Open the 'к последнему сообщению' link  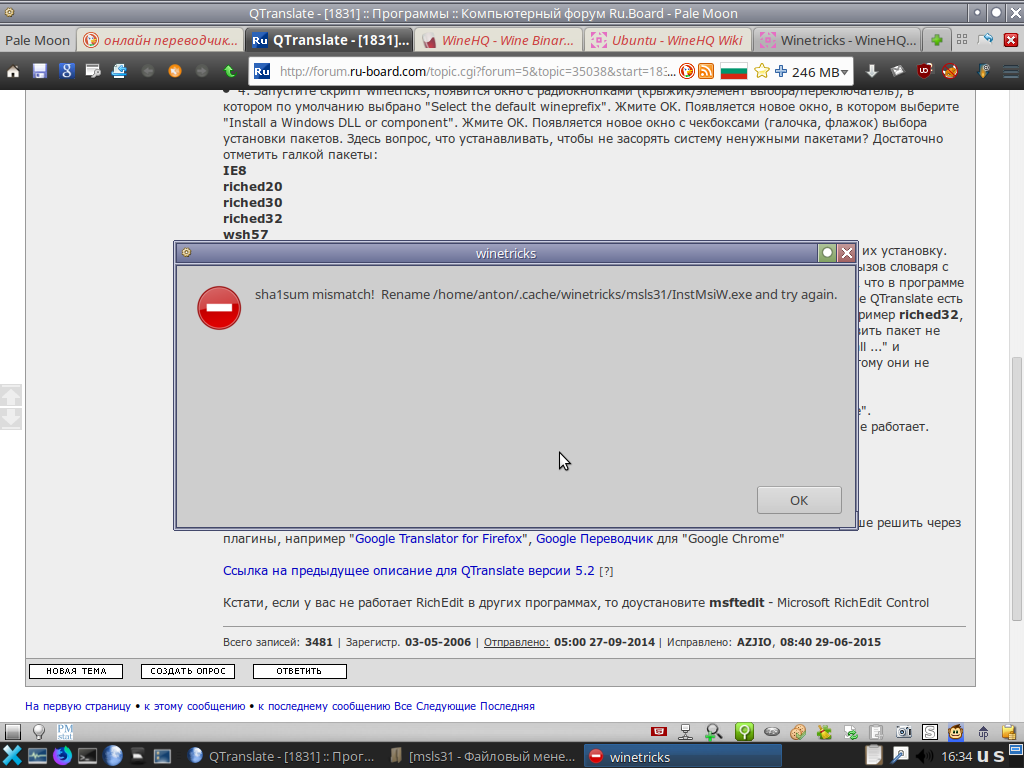click(325, 706)
